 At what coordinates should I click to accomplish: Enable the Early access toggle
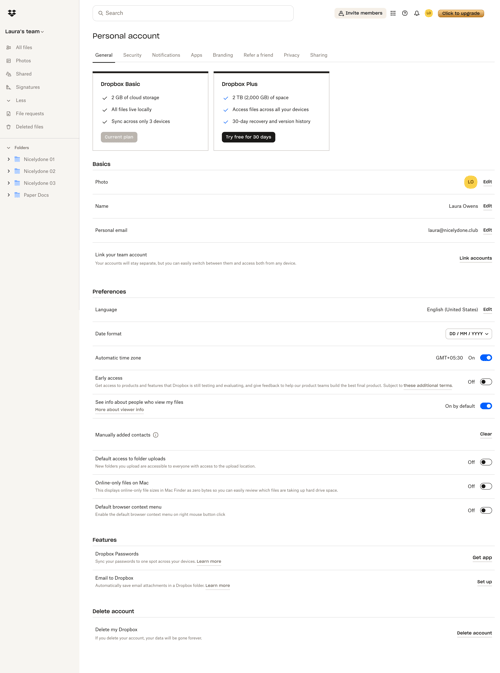point(486,382)
